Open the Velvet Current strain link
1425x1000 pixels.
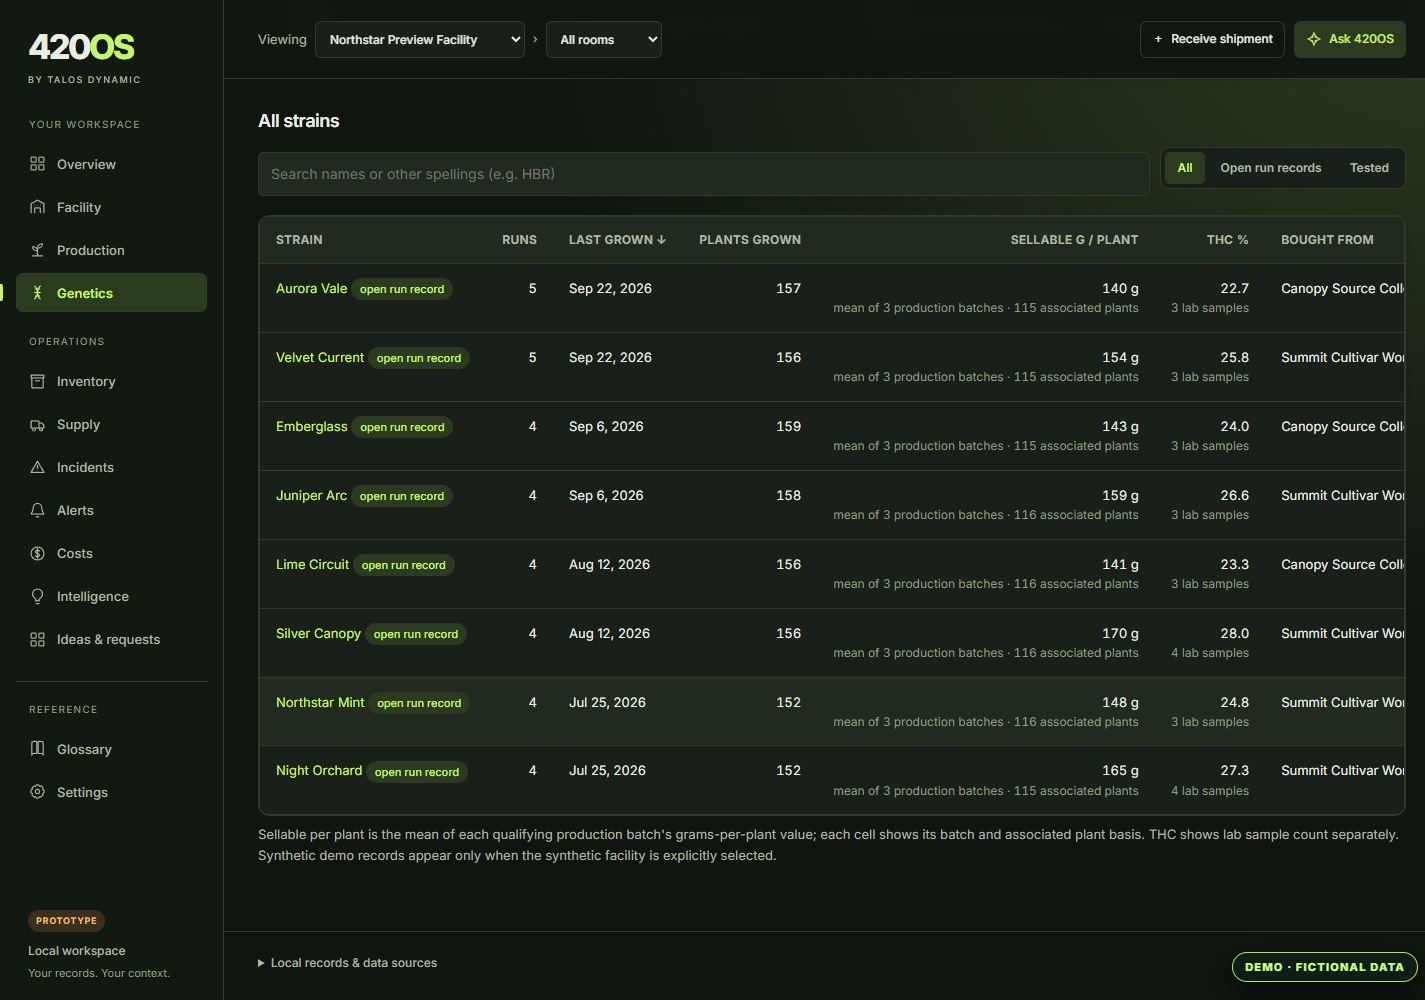(320, 357)
